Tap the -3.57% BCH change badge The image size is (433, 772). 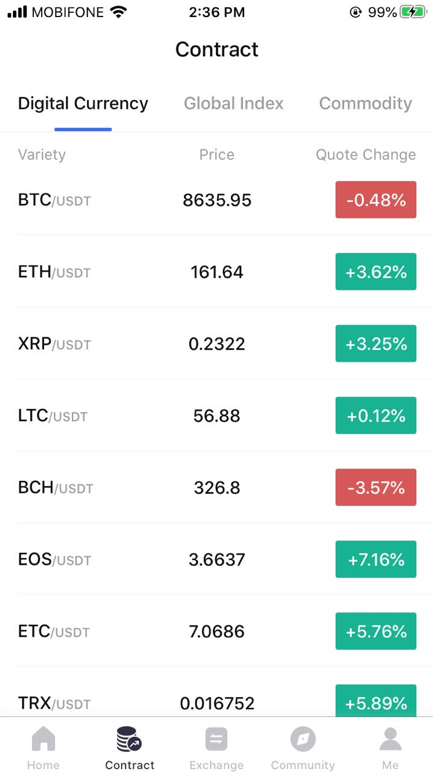coord(376,487)
